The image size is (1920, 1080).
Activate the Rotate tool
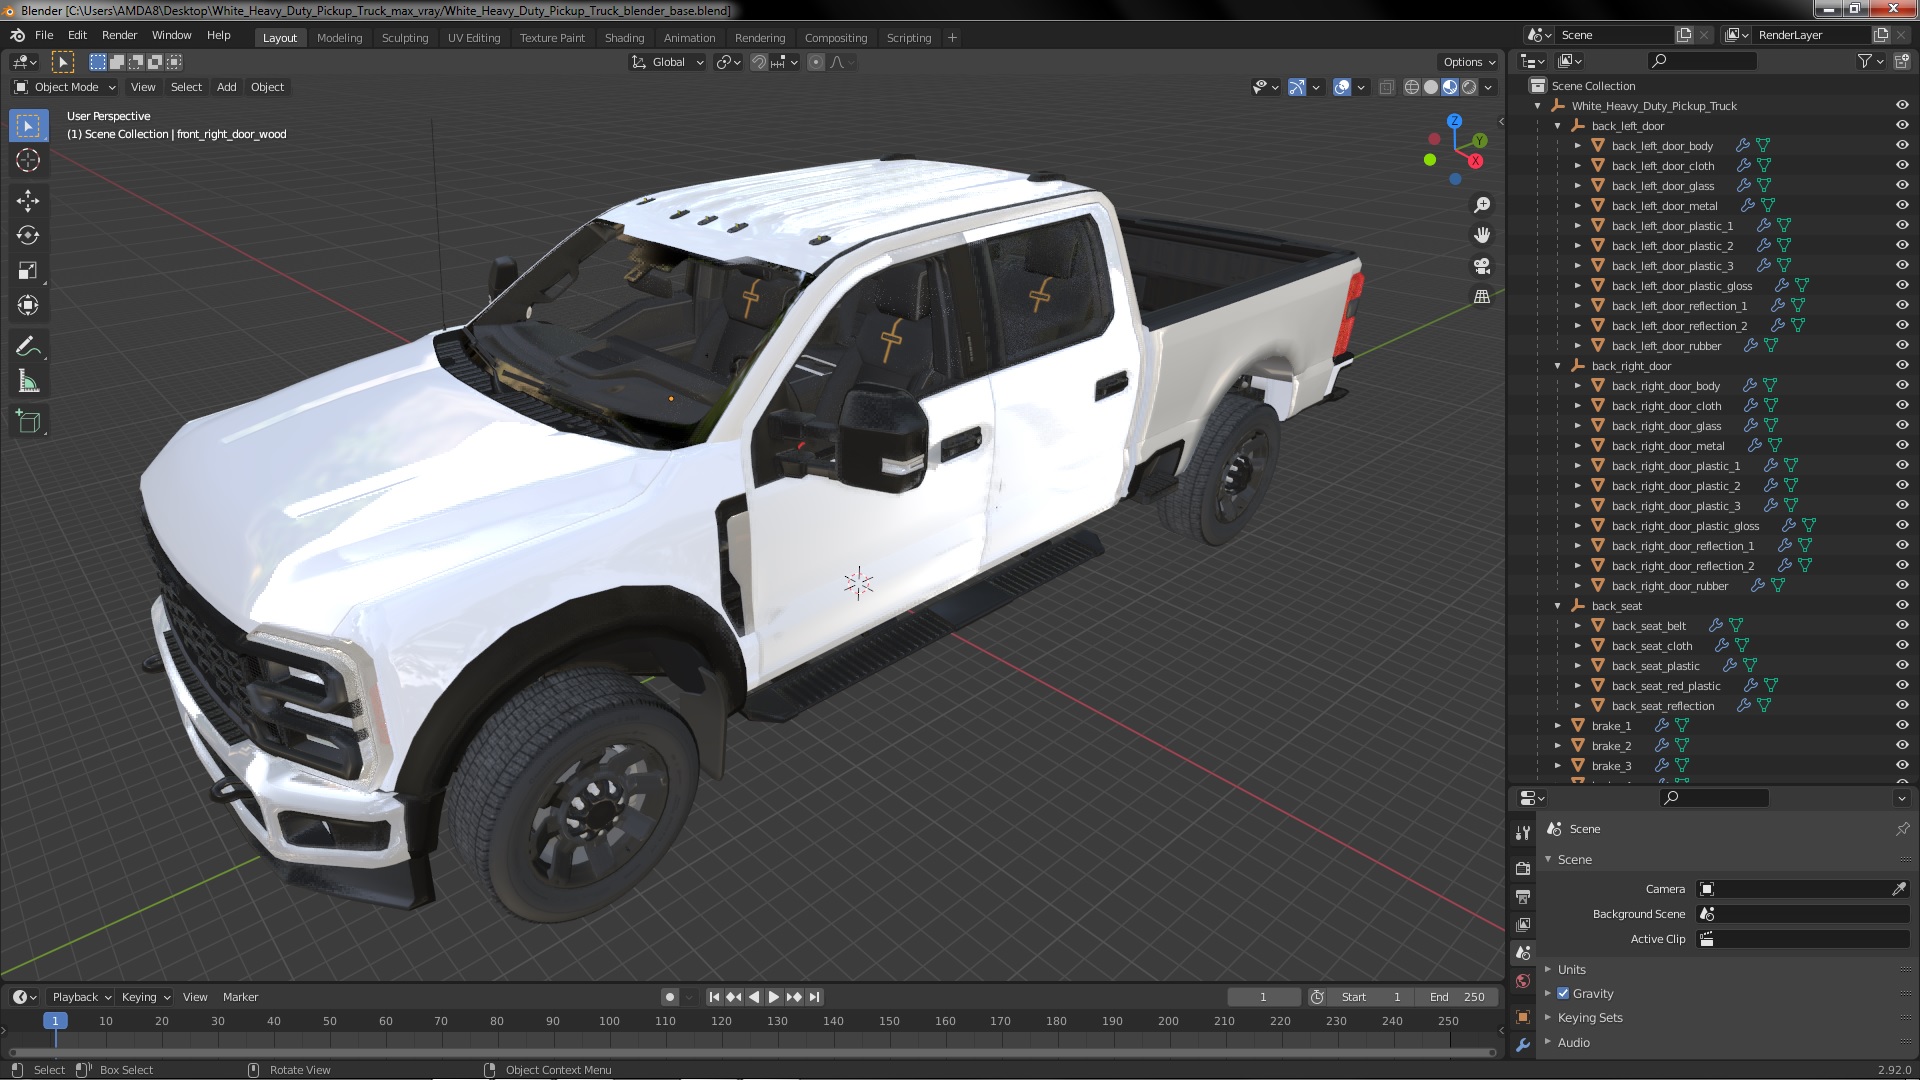(x=28, y=235)
